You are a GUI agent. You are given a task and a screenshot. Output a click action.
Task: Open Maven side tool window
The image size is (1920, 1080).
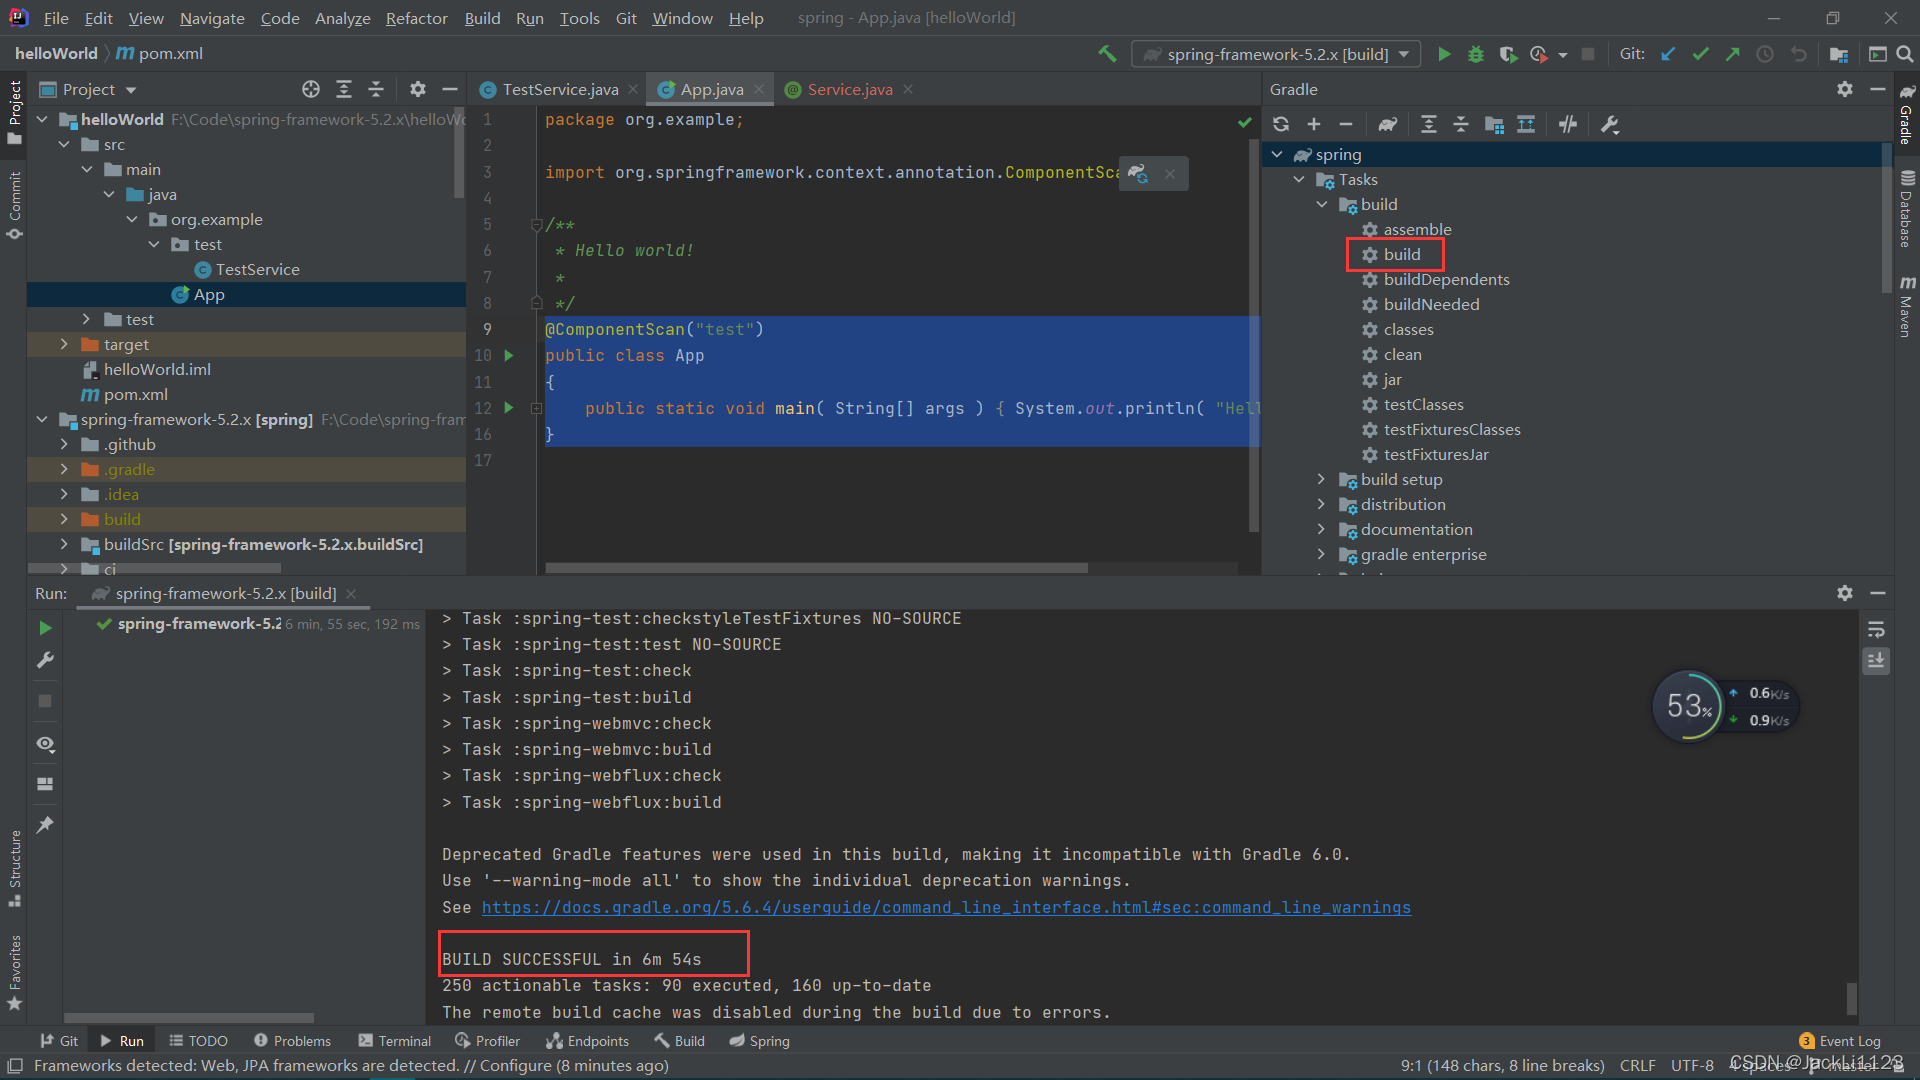click(x=1907, y=307)
